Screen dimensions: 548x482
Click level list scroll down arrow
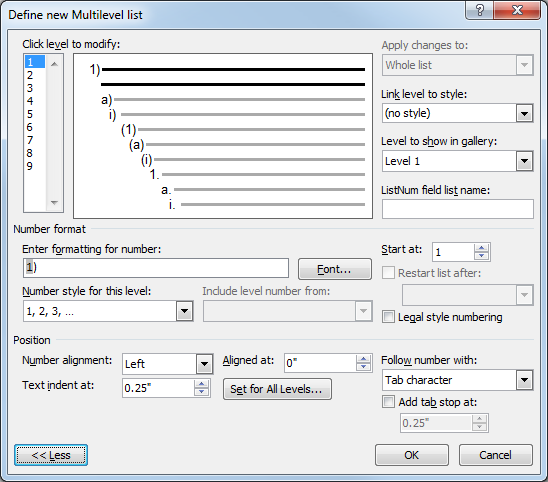click(x=54, y=202)
